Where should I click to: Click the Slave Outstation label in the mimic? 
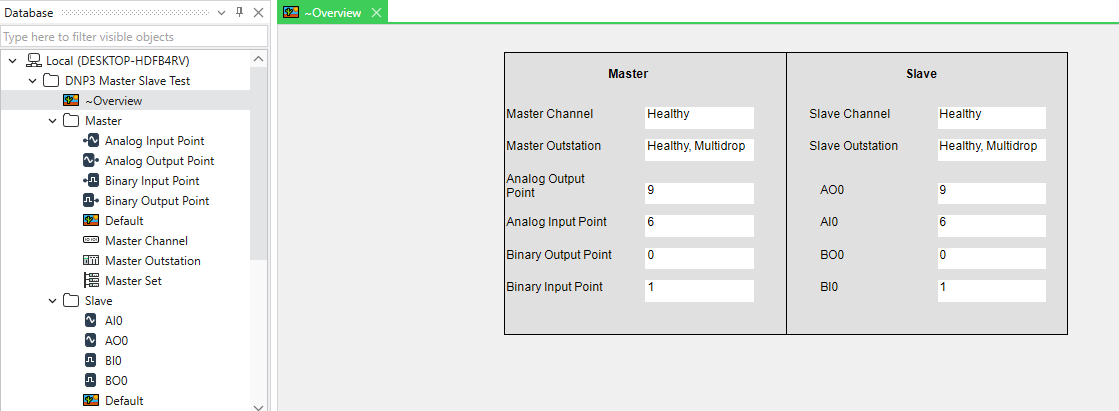(854, 146)
